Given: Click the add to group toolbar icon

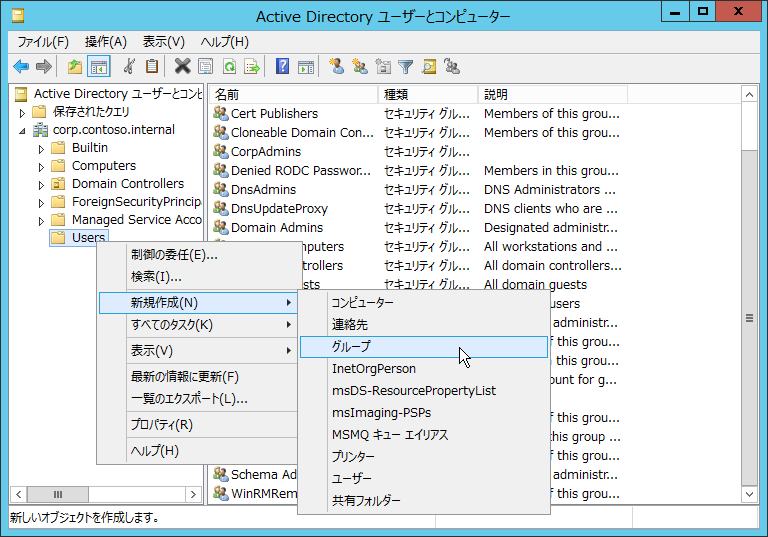Looking at the screenshot, I should click(x=452, y=66).
